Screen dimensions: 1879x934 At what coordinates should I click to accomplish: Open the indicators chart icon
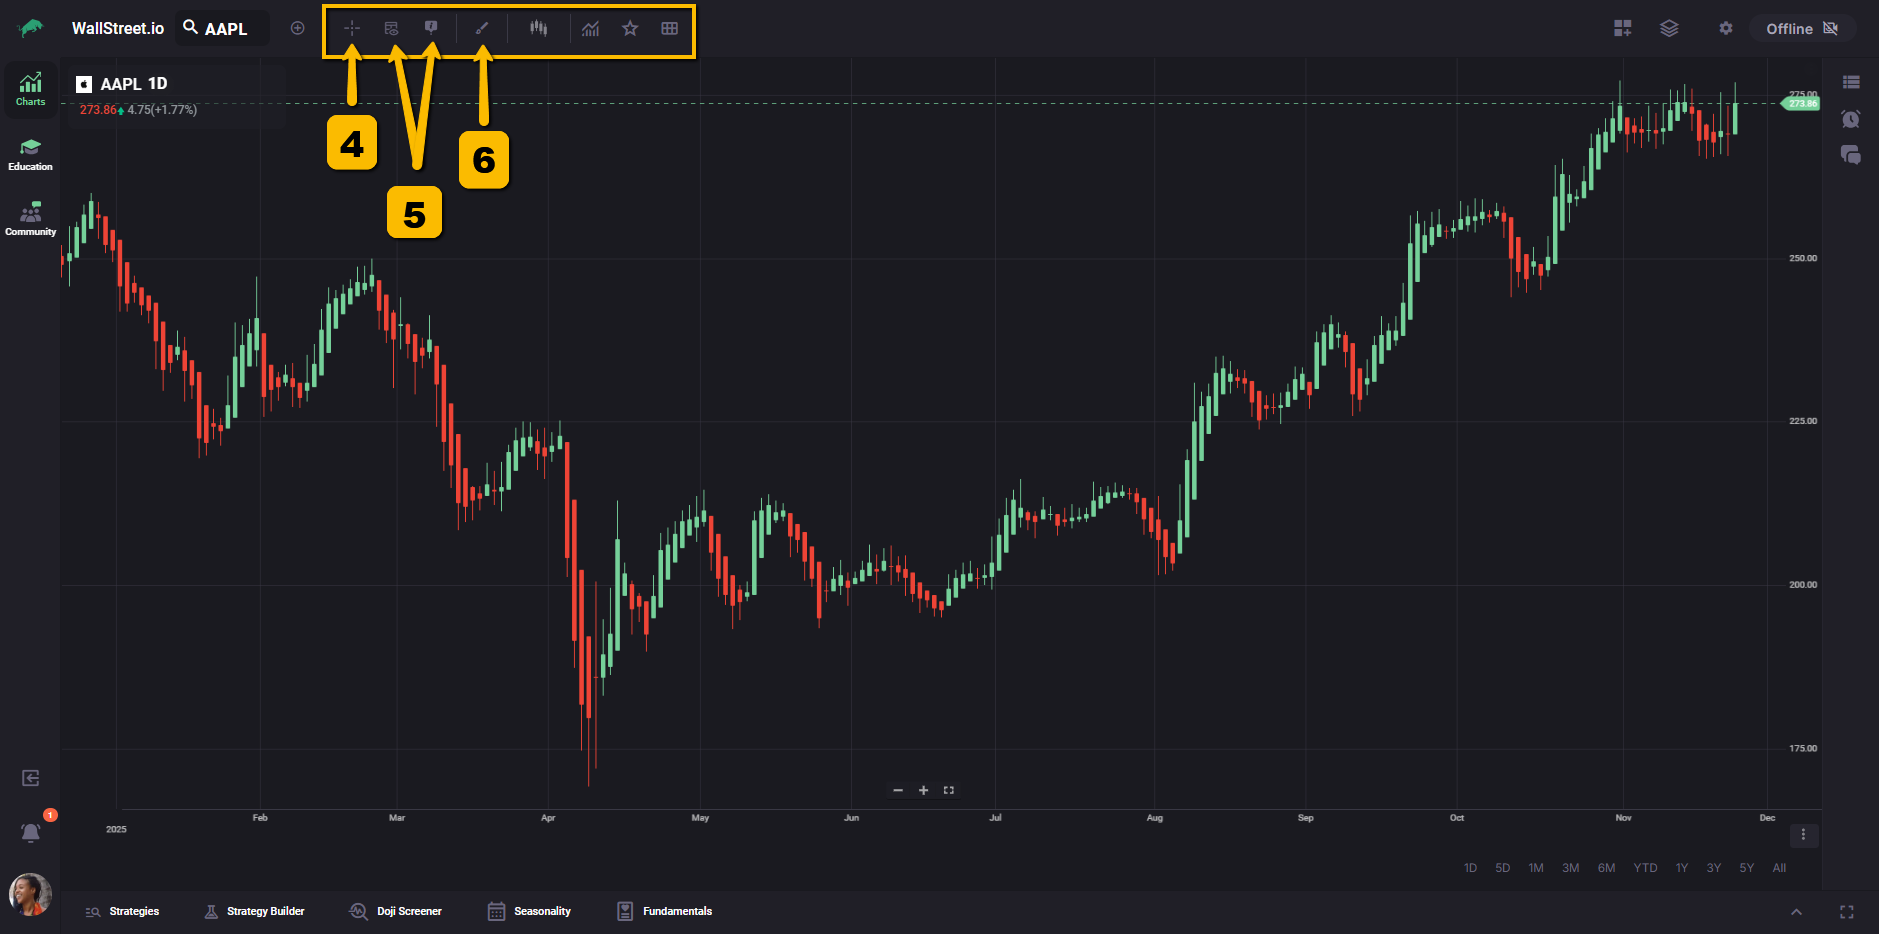(x=591, y=28)
